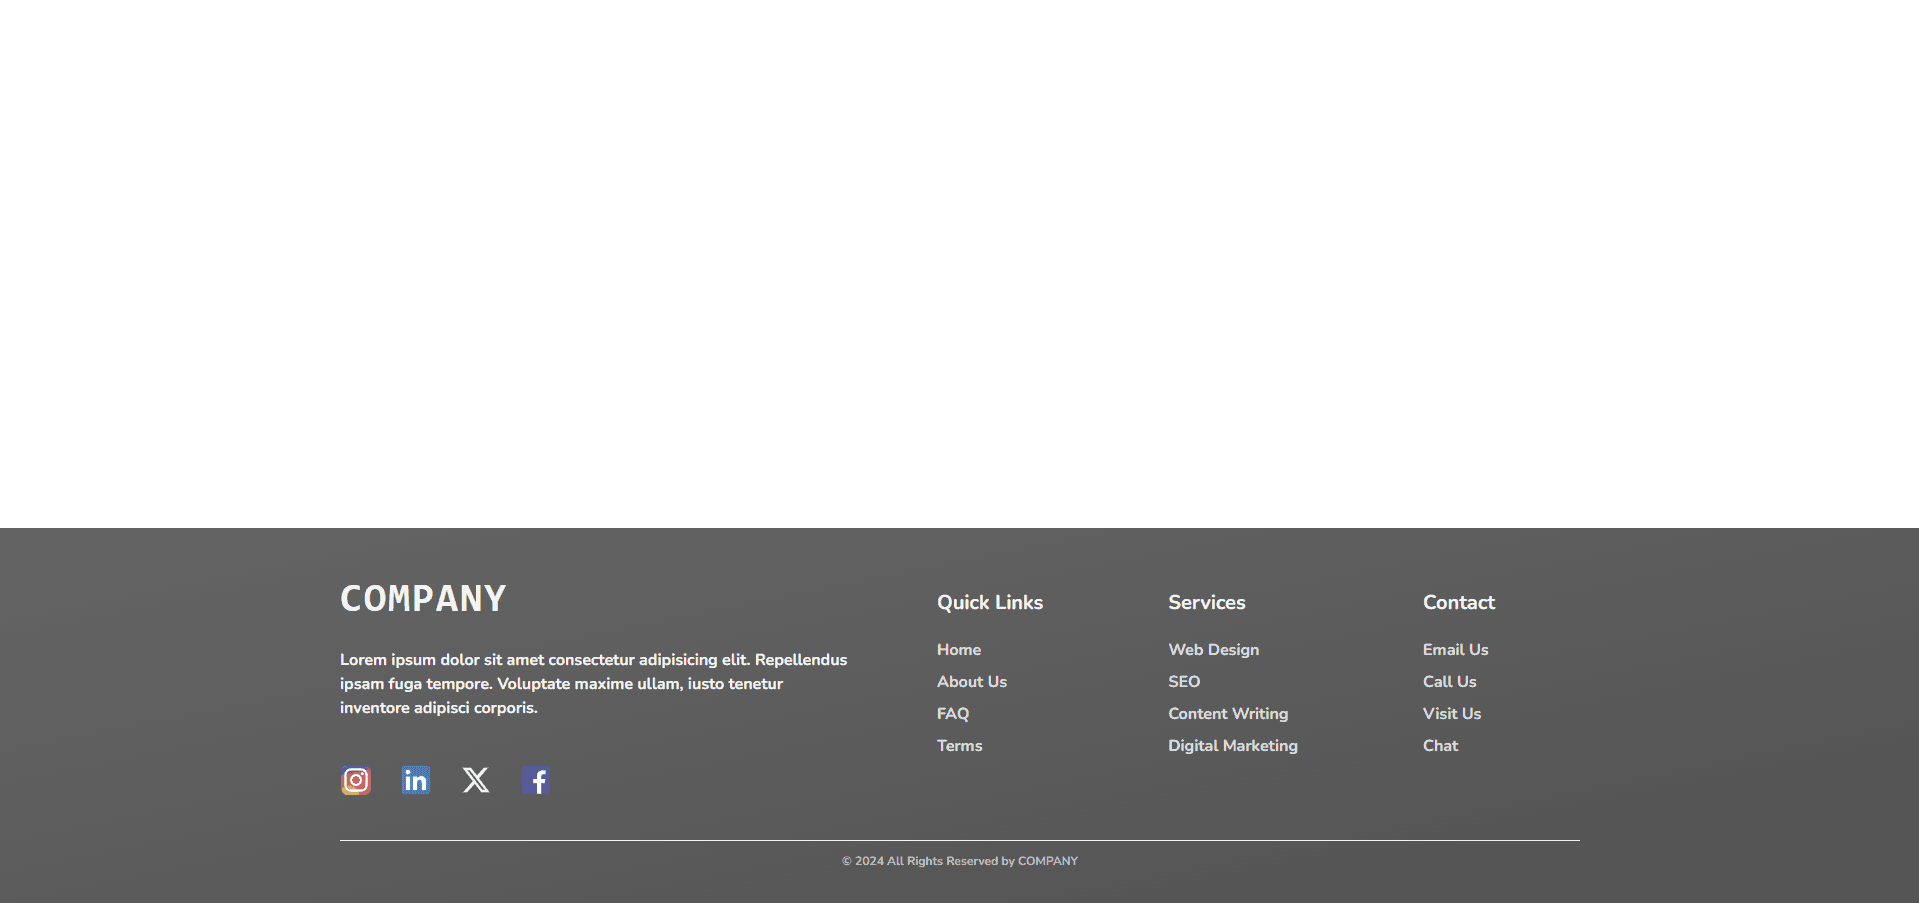Viewport: 1919px width, 903px height.
Task: Click the COMPANY logo in footer
Action: pyautogui.click(x=423, y=599)
